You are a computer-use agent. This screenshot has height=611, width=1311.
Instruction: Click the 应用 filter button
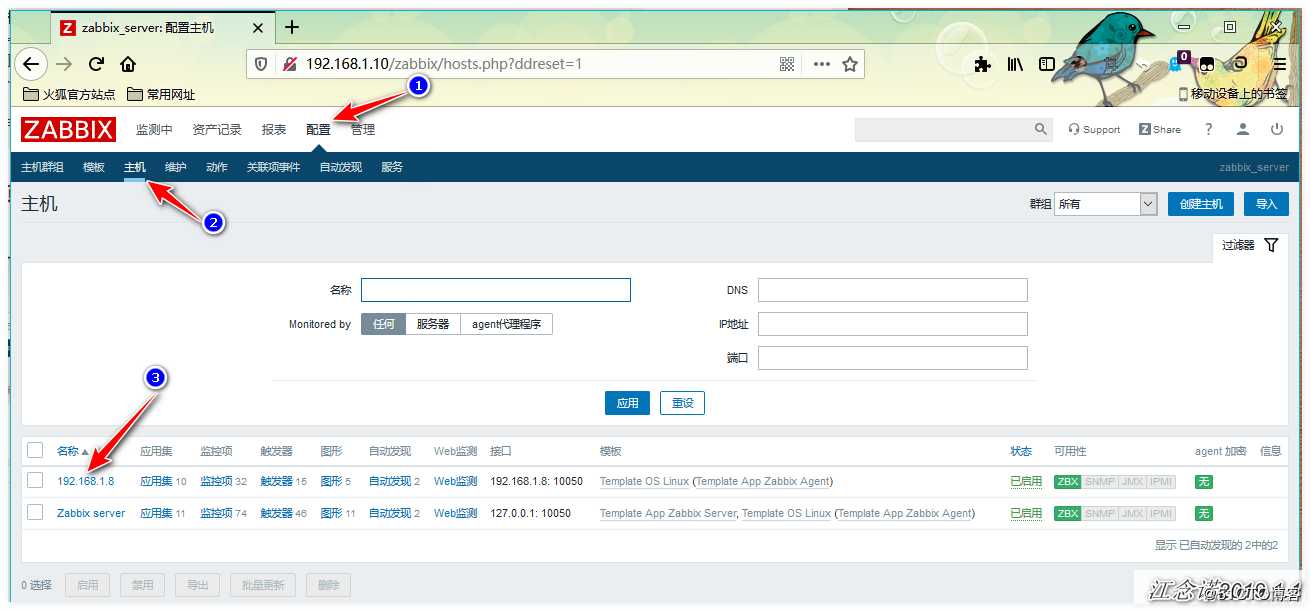tap(628, 403)
